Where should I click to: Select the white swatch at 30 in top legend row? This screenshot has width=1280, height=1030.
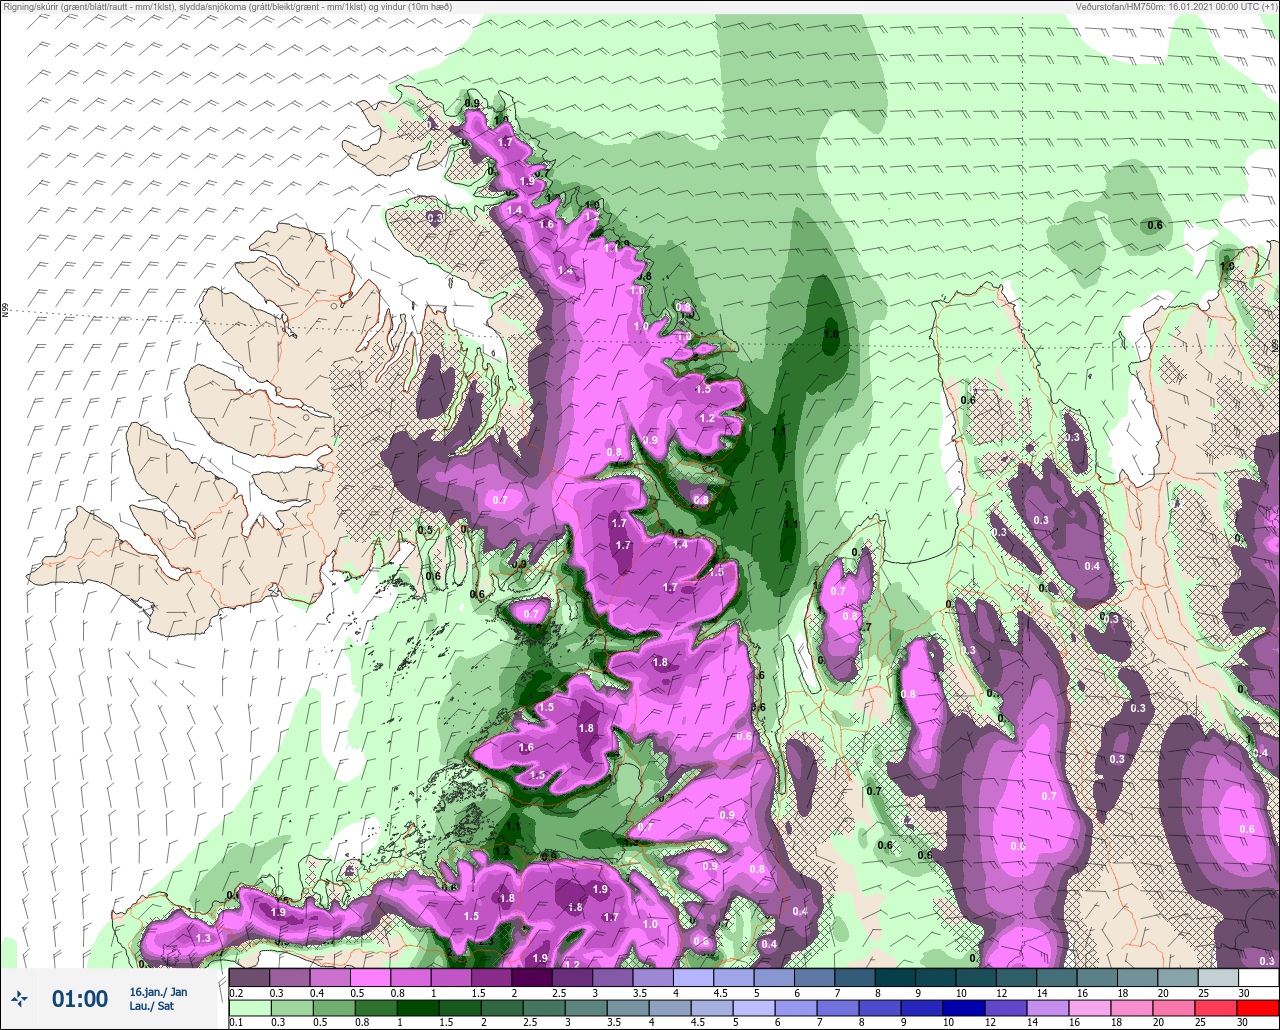(1258, 977)
